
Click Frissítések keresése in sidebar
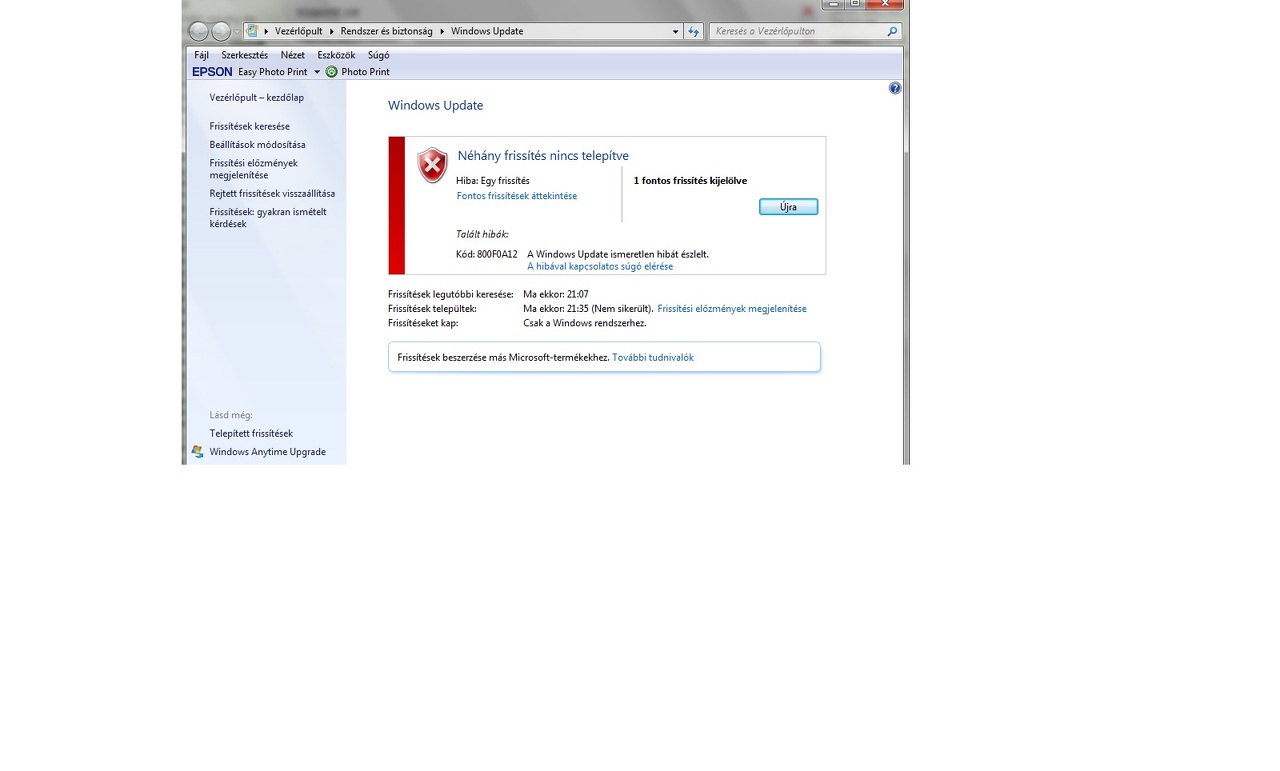(x=250, y=127)
